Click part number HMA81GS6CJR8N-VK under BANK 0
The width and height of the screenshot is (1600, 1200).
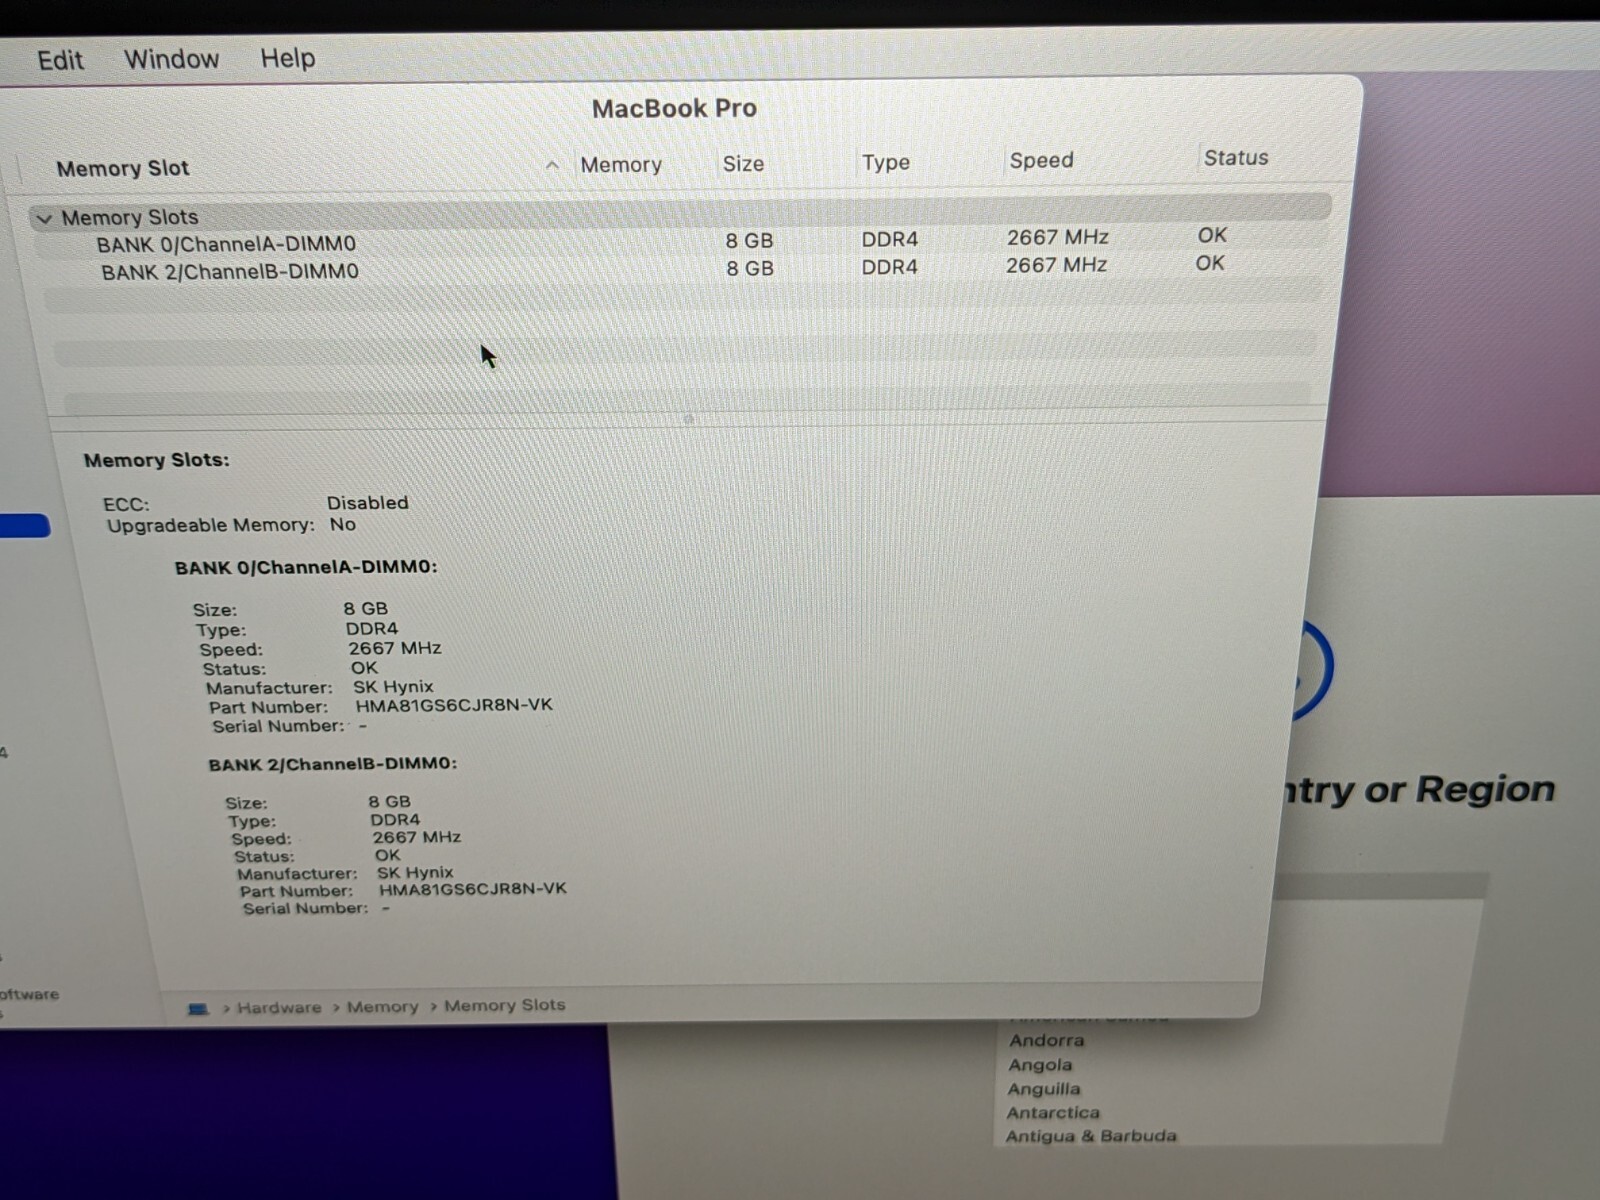tap(454, 705)
